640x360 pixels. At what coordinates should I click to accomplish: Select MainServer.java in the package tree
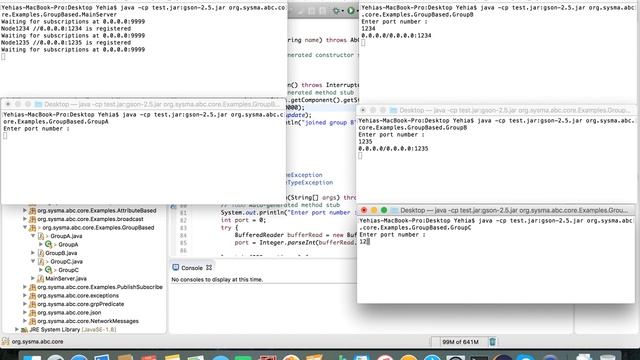tap(66, 278)
